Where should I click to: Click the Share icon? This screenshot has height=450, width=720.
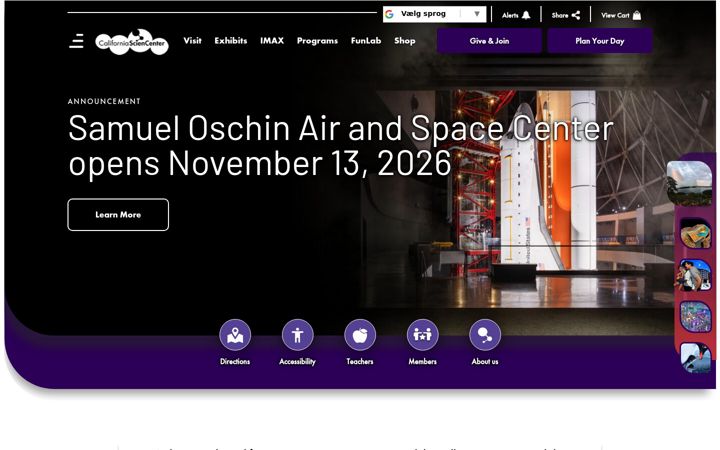(576, 15)
